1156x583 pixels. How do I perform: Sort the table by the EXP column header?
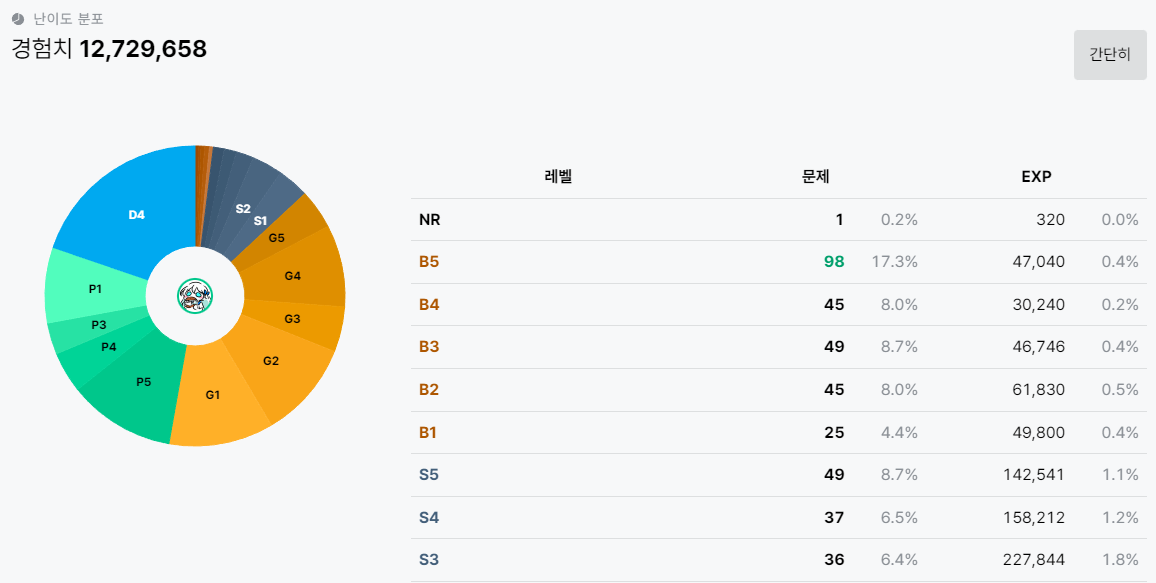point(1036,177)
